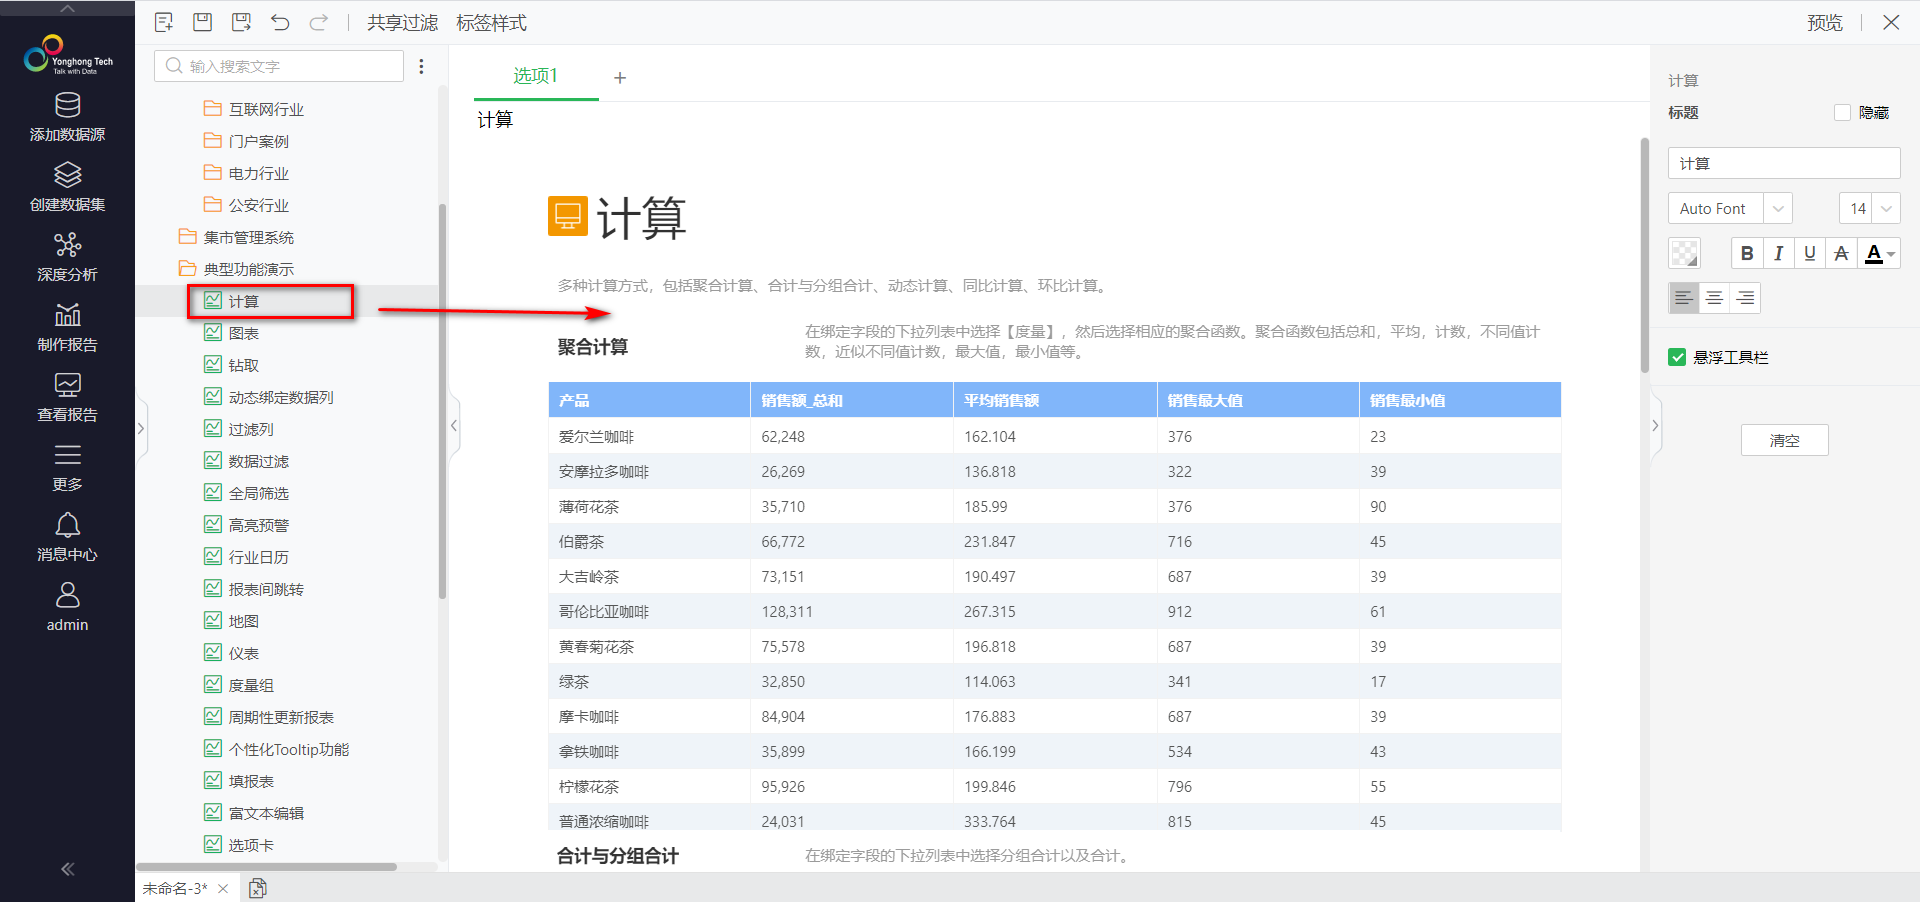Uncheck the 悬浮工具栏 checkbox

pos(1677,357)
